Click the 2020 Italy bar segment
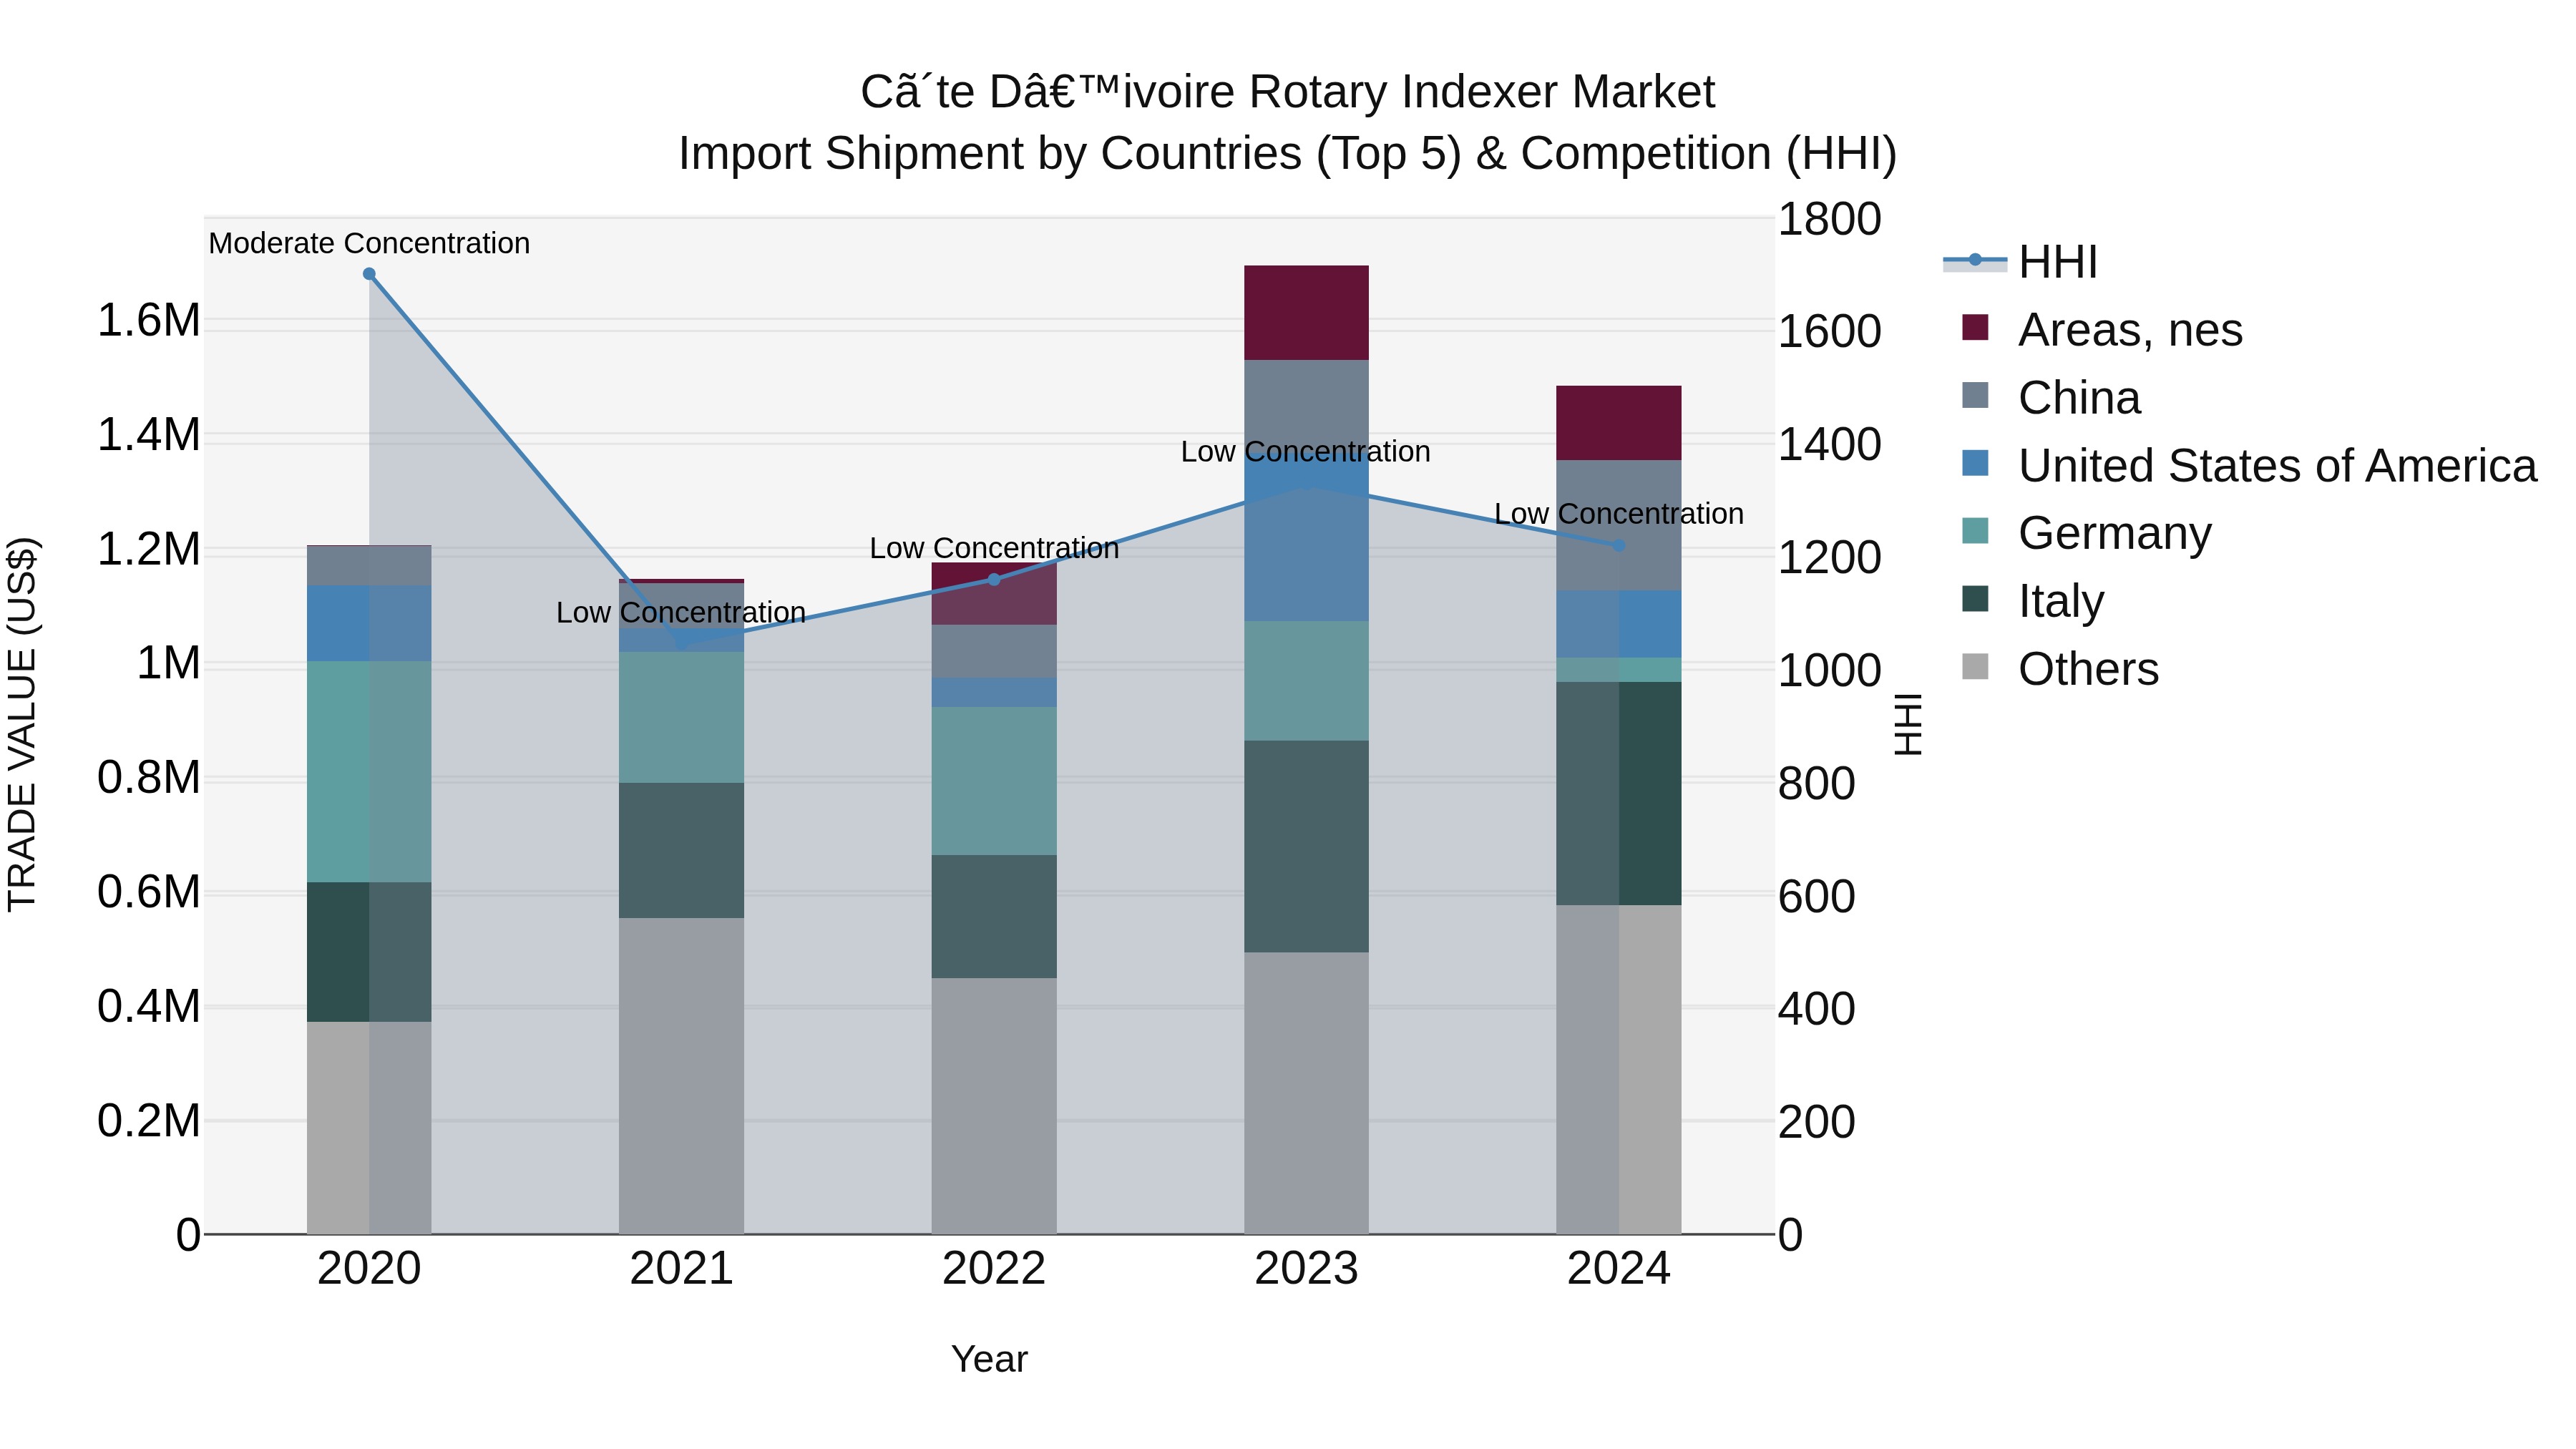 (369, 952)
